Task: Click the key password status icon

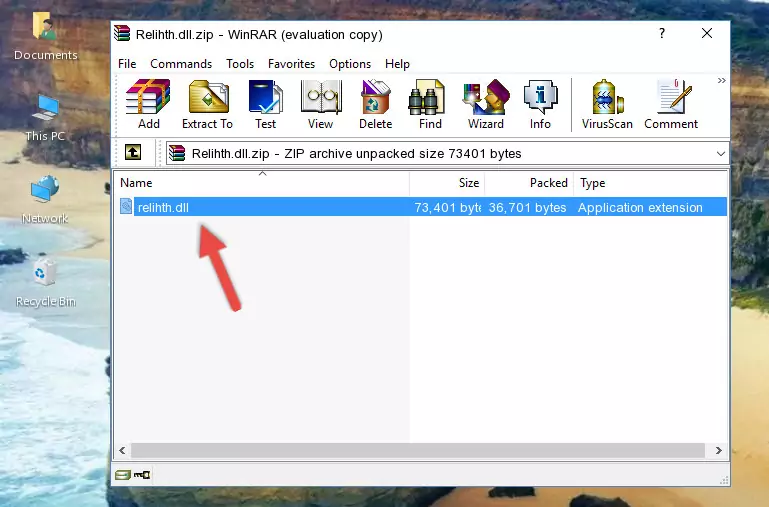Action: pos(142,474)
